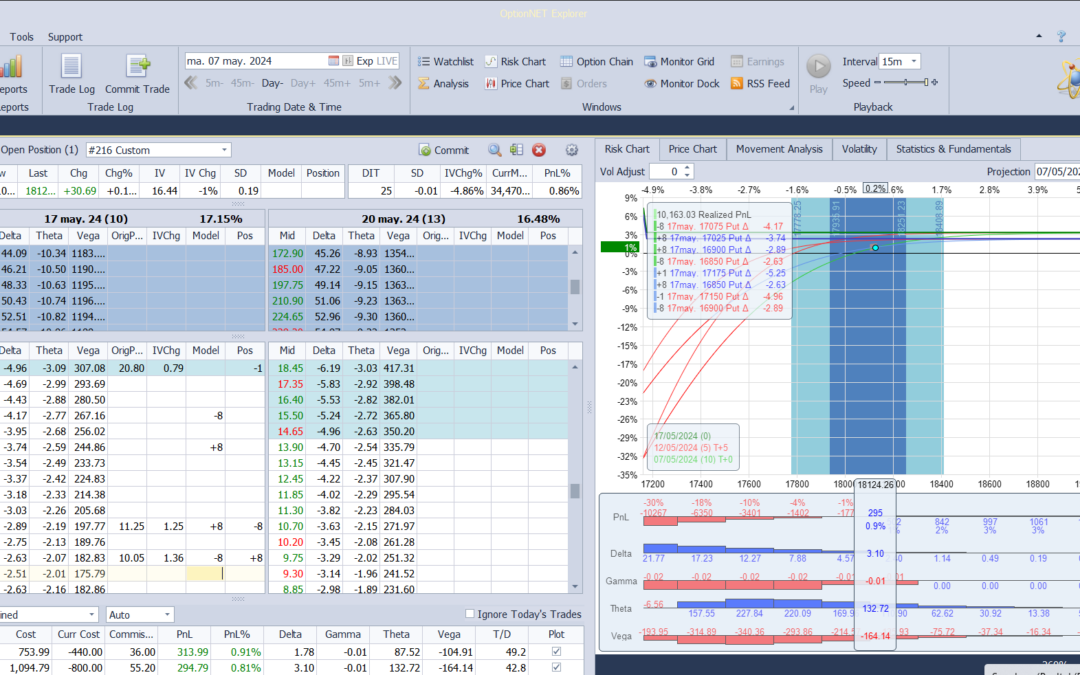Viewport: 1080px width, 675px height.
Task: Switch to the Price Chart tab
Action: [692, 149]
